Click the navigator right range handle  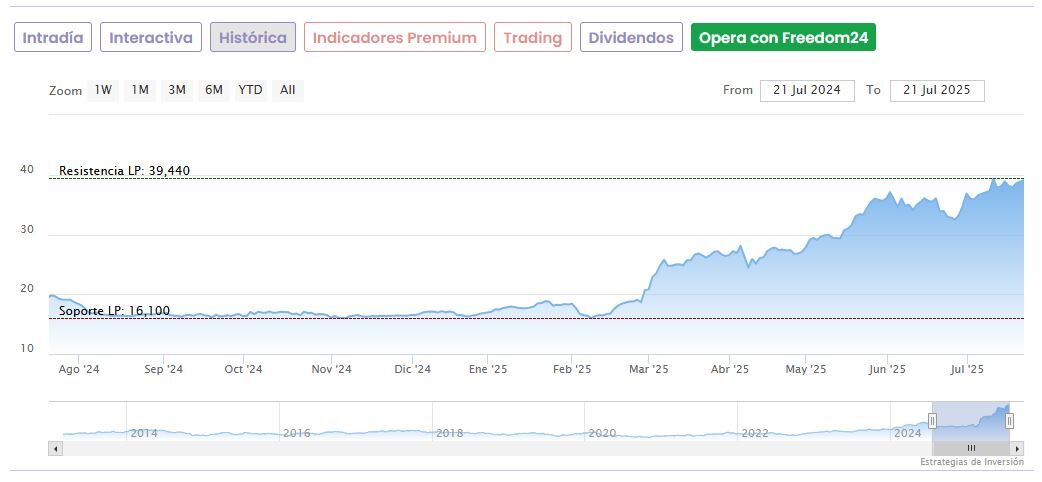1009,421
